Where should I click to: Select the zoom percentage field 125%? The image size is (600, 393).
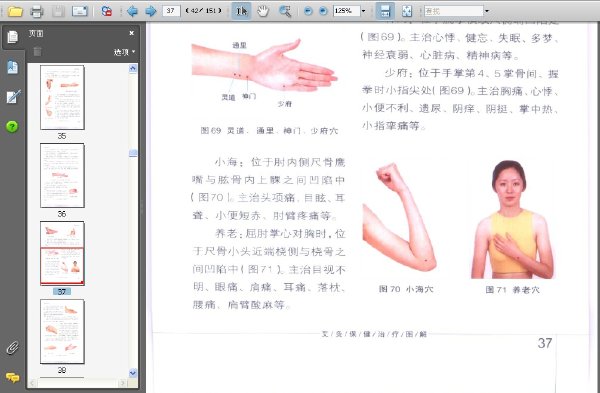tap(346, 11)
